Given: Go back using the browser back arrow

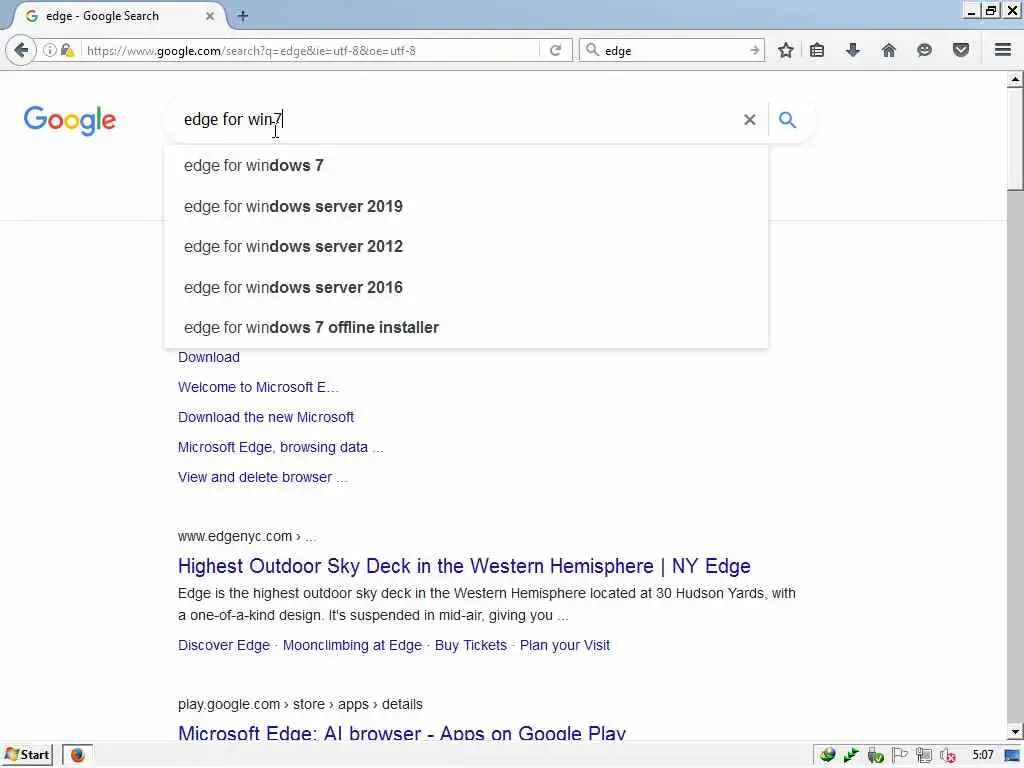Looking at the screenshot, I should [x=20, y=50].
